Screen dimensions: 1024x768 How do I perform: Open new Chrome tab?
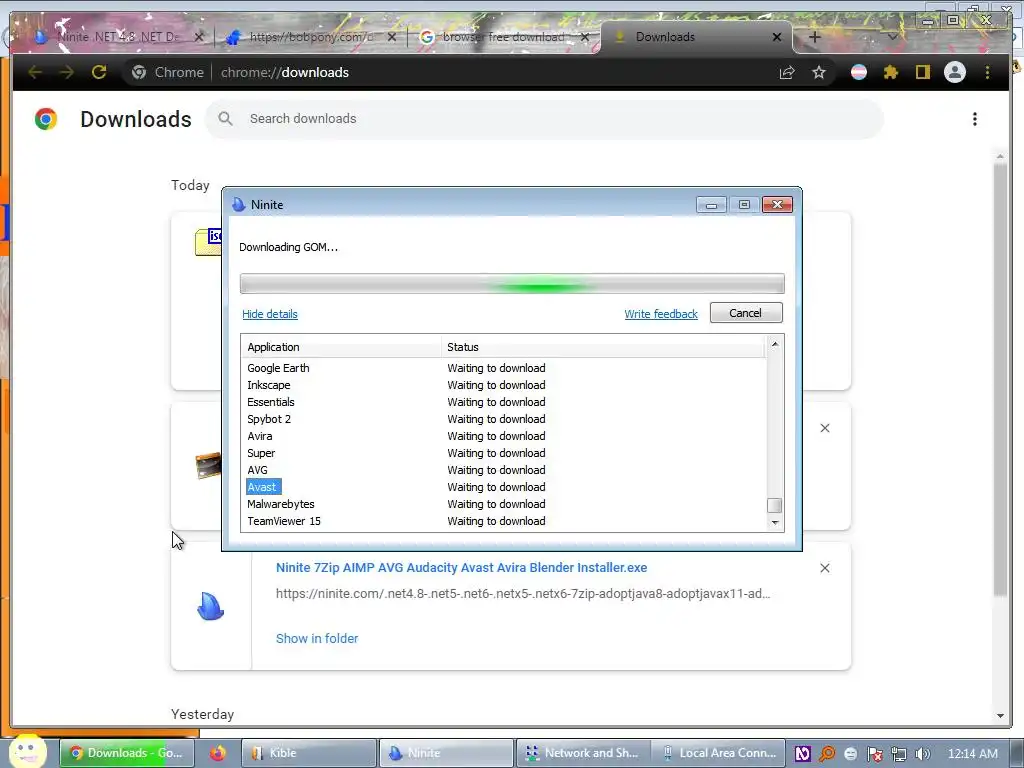click(814, 37)
